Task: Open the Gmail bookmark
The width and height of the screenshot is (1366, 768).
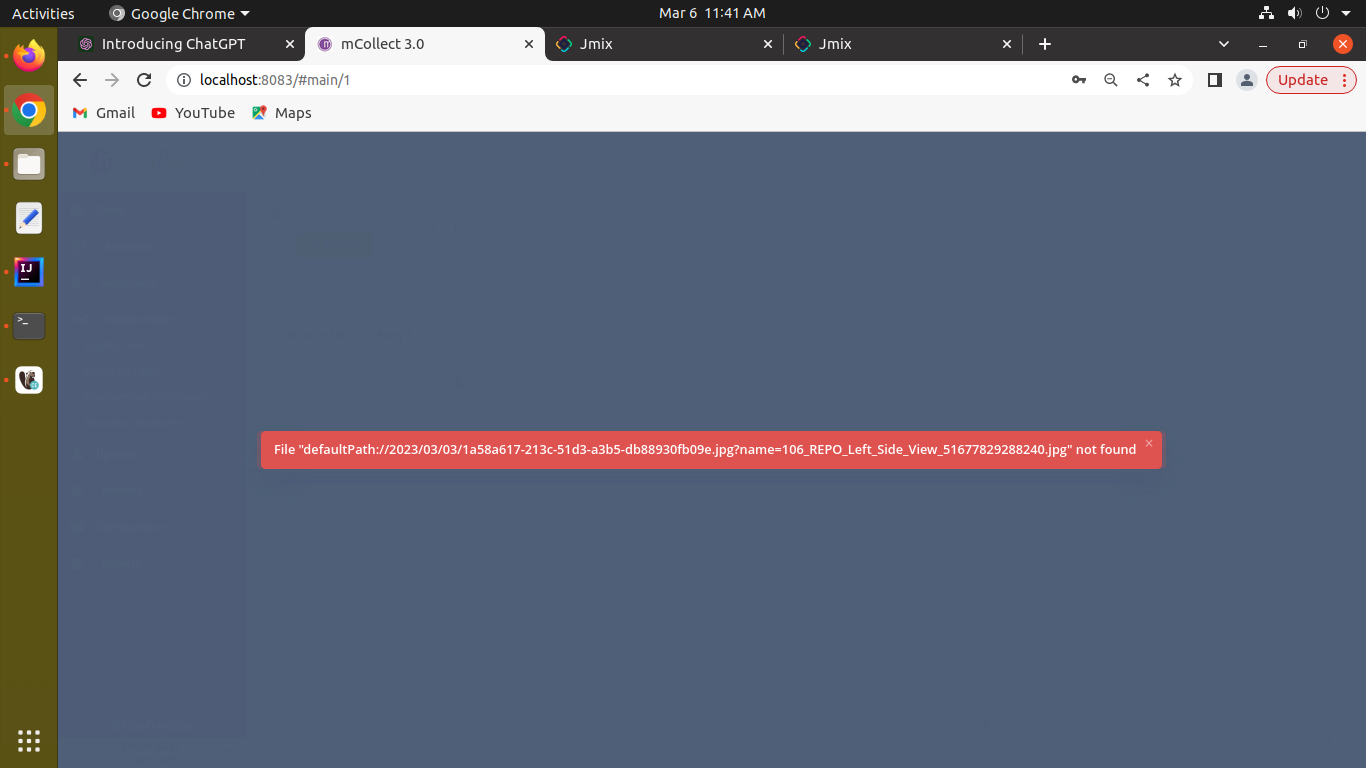Action: coord(104,113)
